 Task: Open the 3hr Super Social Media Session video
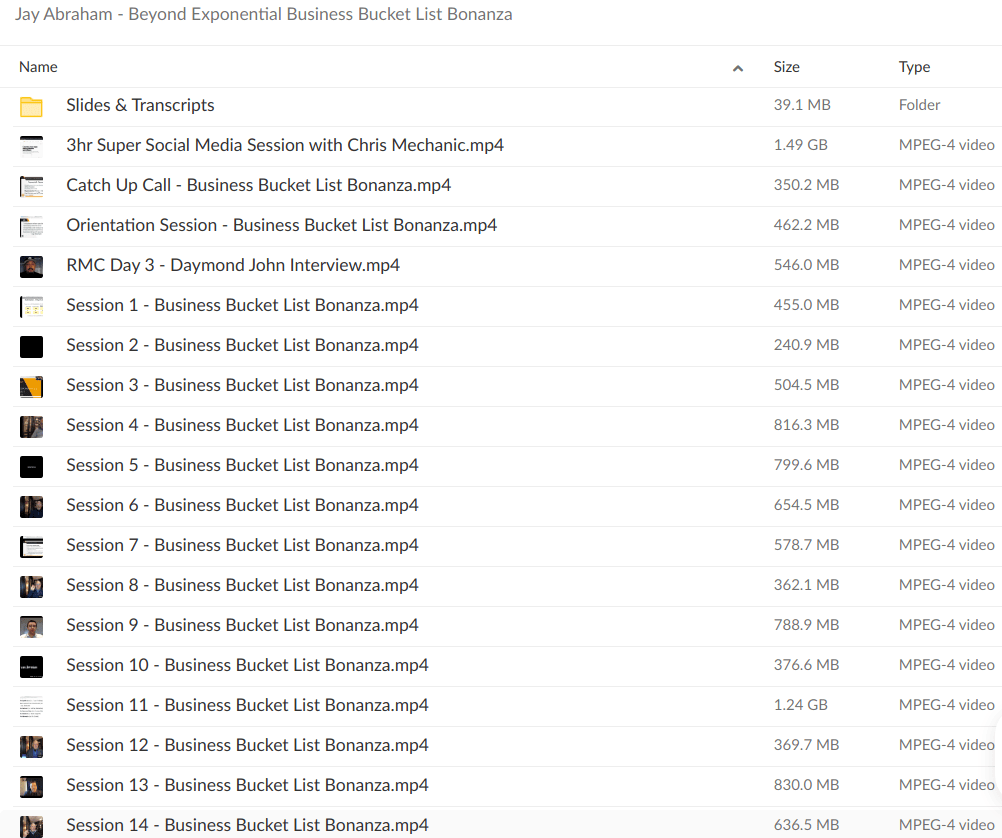(285, 145)
